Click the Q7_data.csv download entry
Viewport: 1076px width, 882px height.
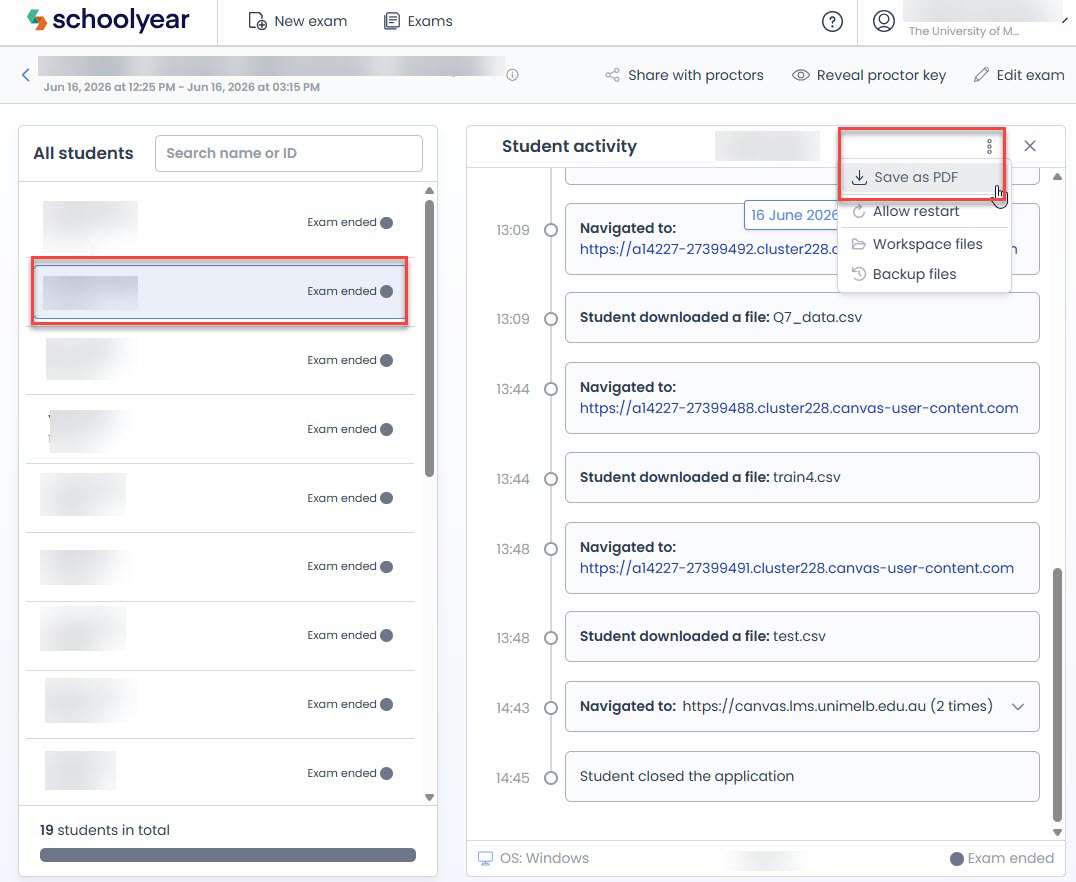pos(802,318)
